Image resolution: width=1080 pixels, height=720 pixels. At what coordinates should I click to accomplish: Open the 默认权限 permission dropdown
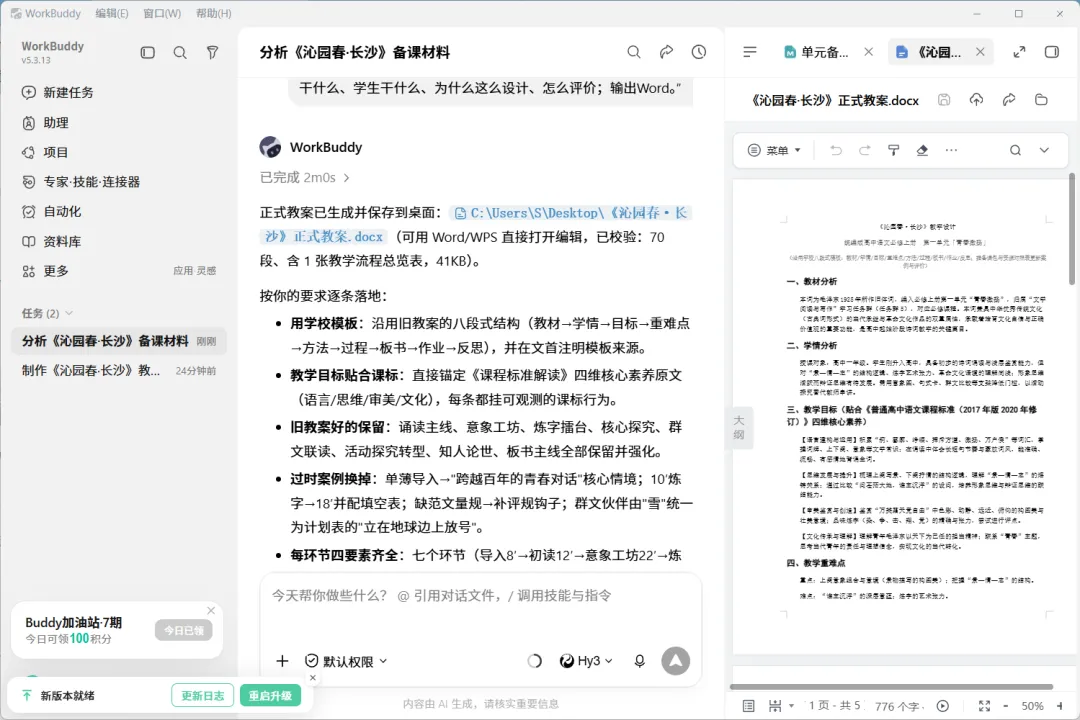(x=346, y=661)
